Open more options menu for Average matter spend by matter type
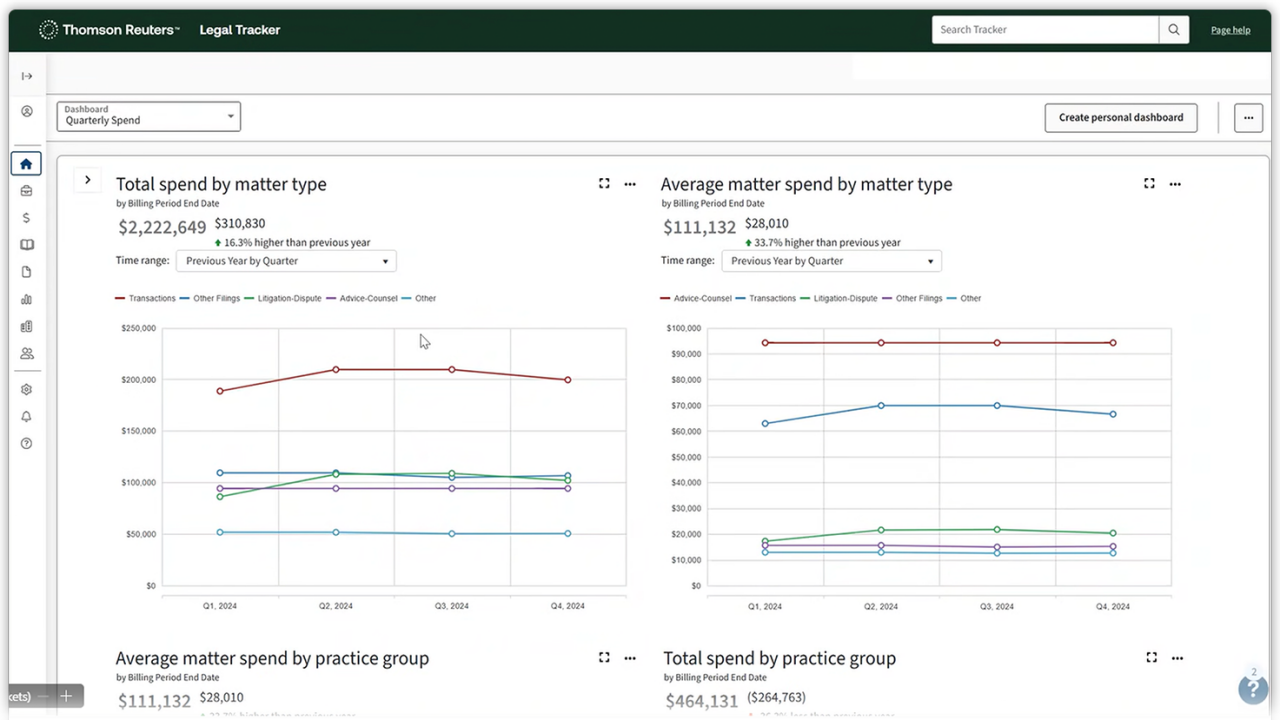This screenshot has height=720, width=1280. pos(1175,184)
